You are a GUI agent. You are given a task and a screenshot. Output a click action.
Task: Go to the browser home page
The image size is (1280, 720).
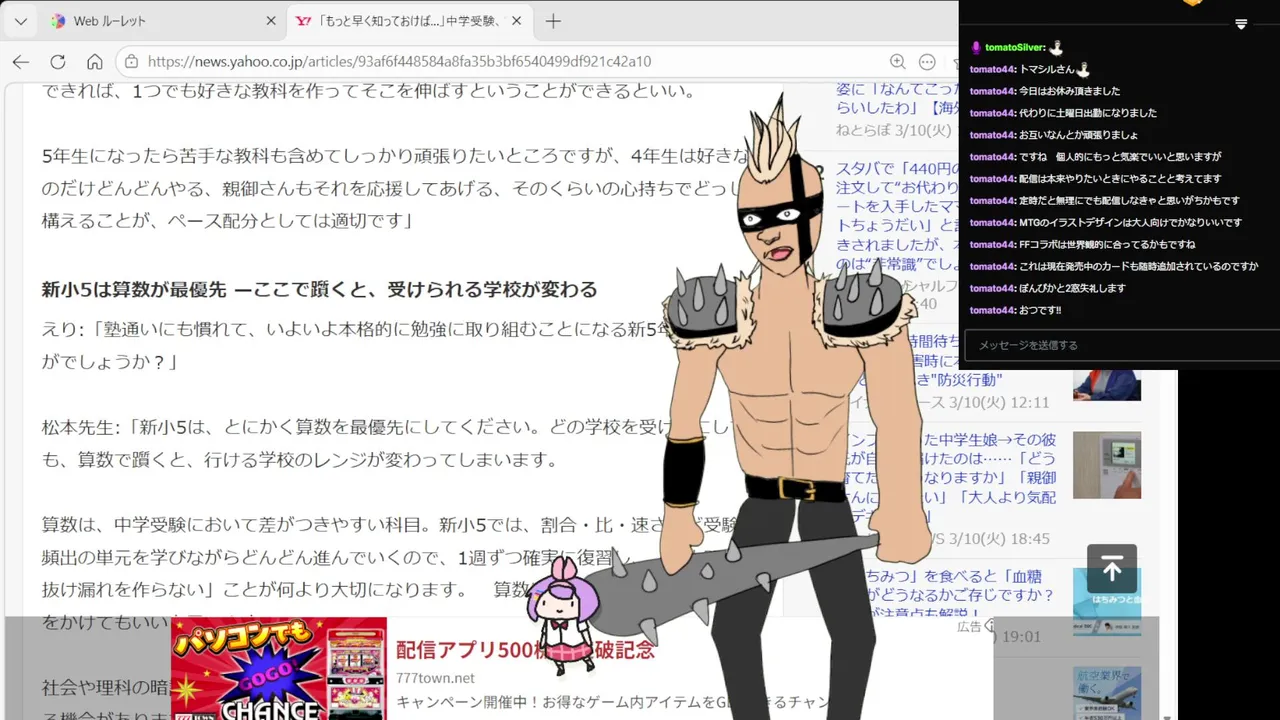click(94, 61)
